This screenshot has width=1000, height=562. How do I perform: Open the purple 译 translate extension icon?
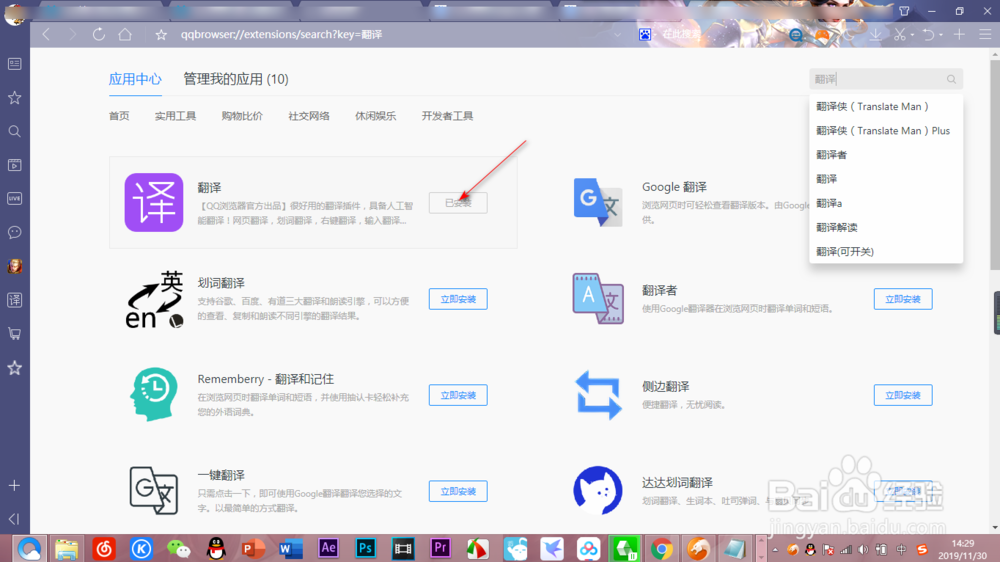tap(154, 202)
